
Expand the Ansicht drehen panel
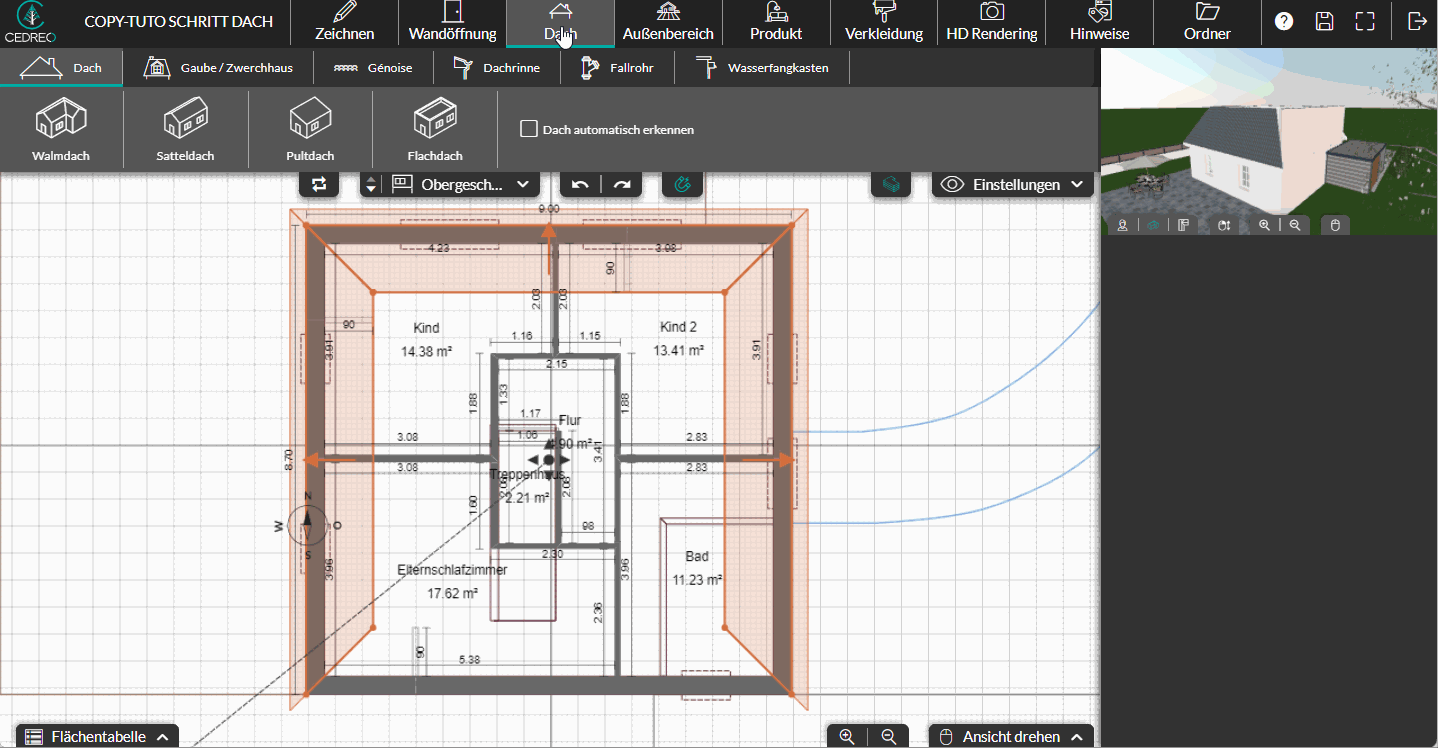coord(1011,736)
